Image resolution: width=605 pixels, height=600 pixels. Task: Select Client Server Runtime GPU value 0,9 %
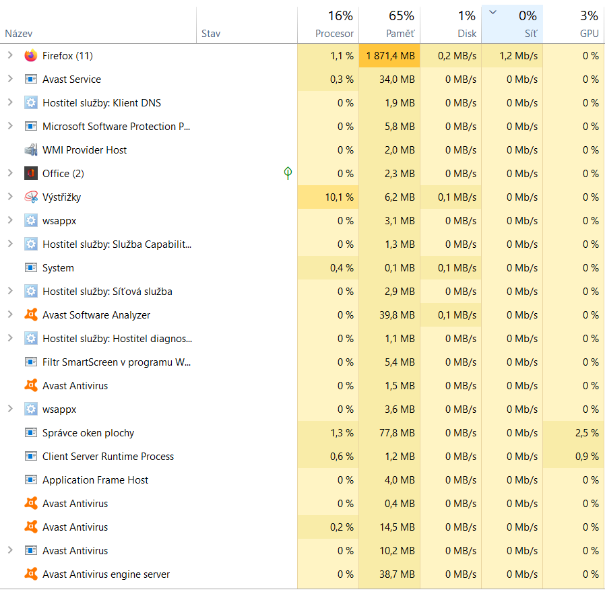point(574,456)
